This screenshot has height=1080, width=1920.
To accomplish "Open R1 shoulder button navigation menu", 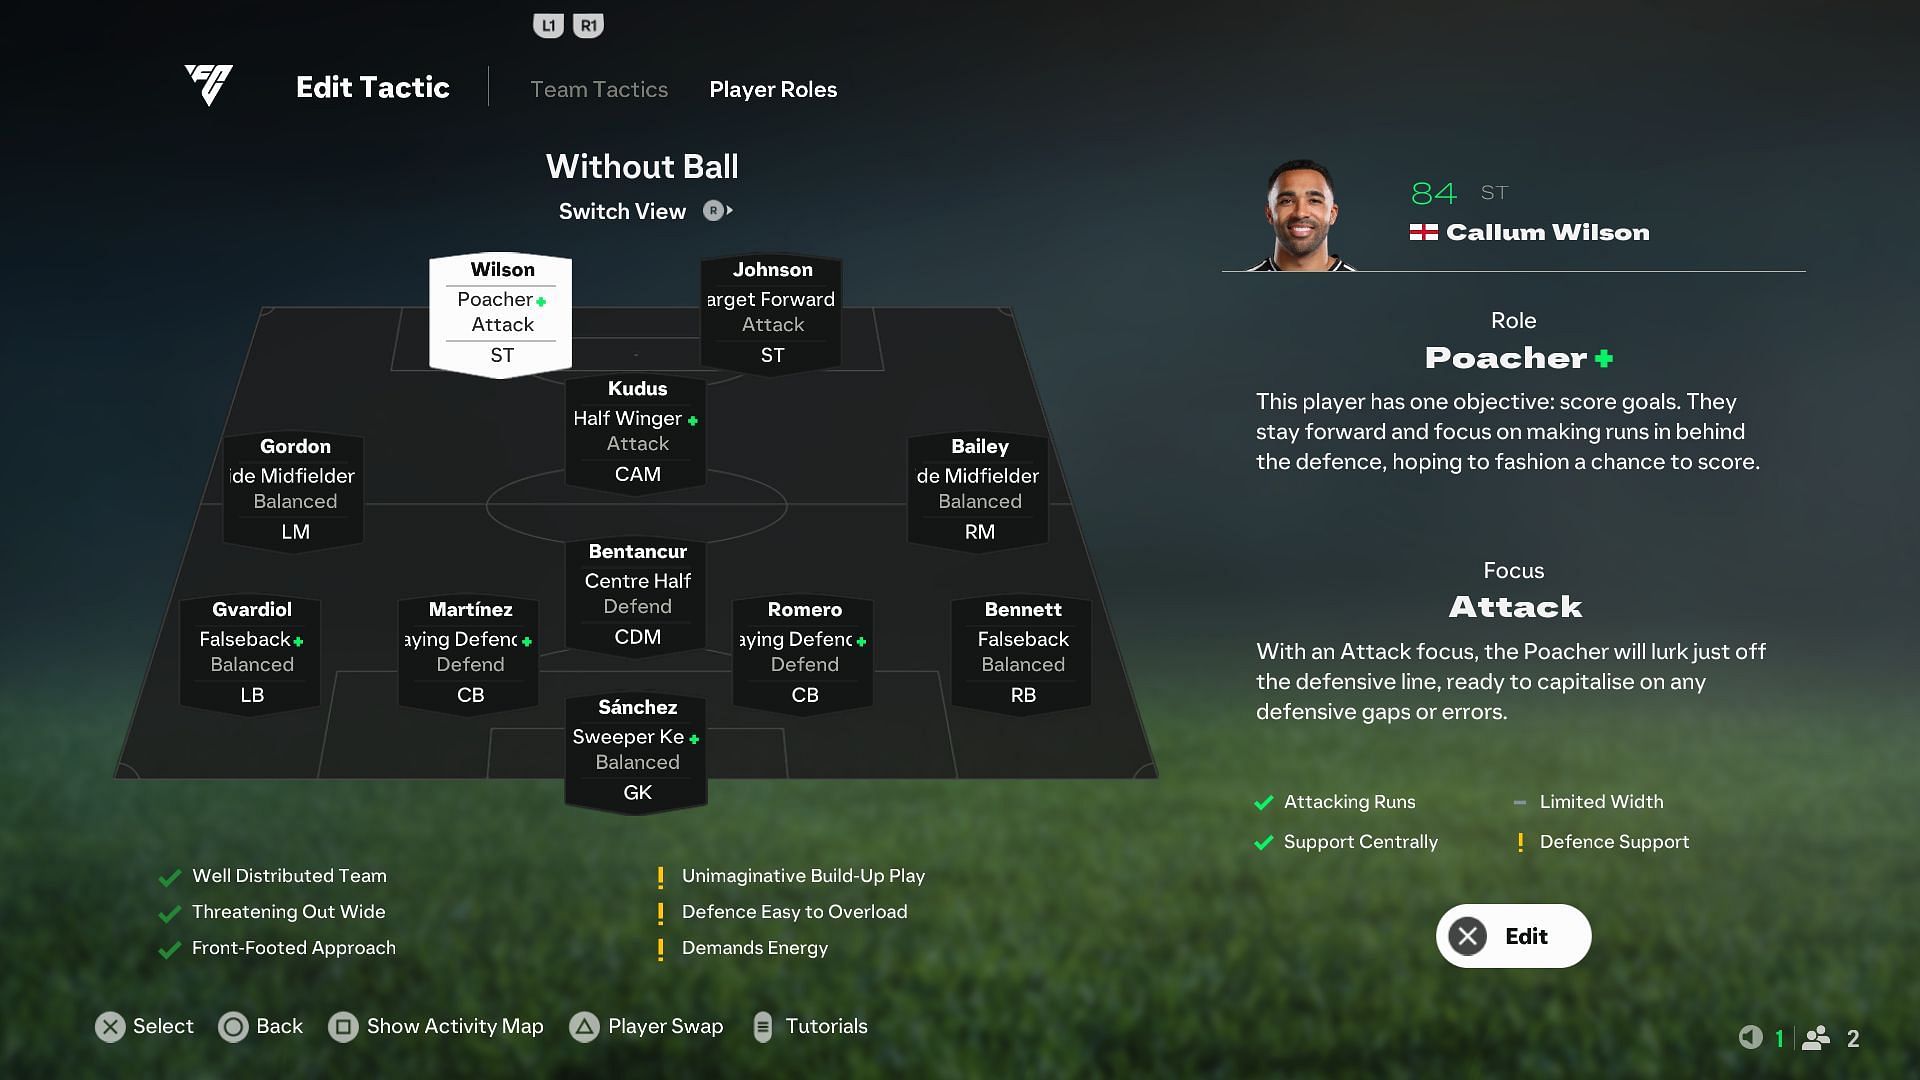I will pyautogui.click(x=588, y=24).
